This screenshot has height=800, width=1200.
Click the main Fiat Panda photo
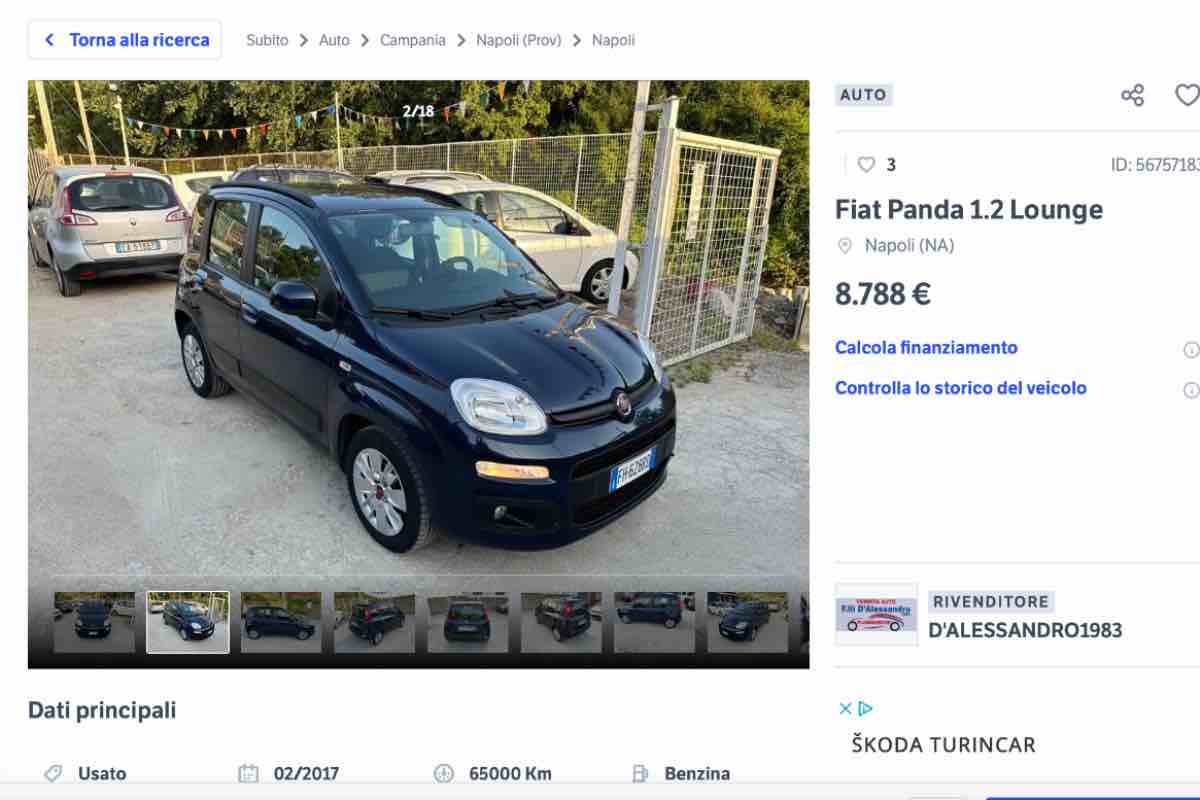pos(418,330)
